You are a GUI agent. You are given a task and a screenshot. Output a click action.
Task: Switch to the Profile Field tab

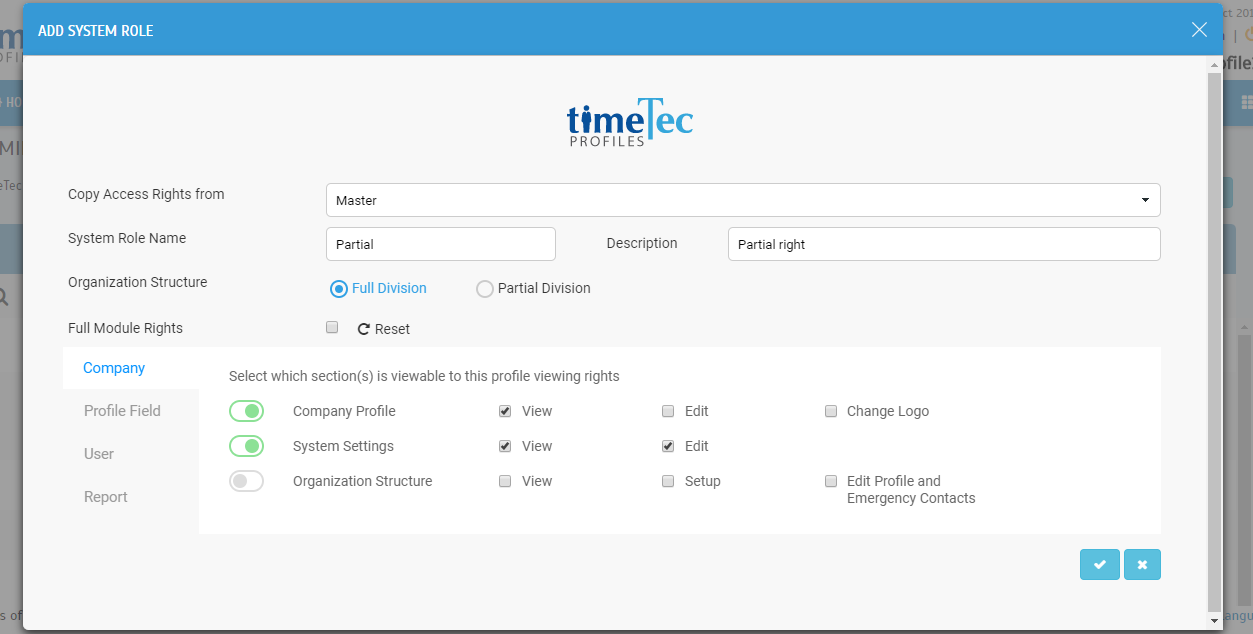tap(122, 411)
